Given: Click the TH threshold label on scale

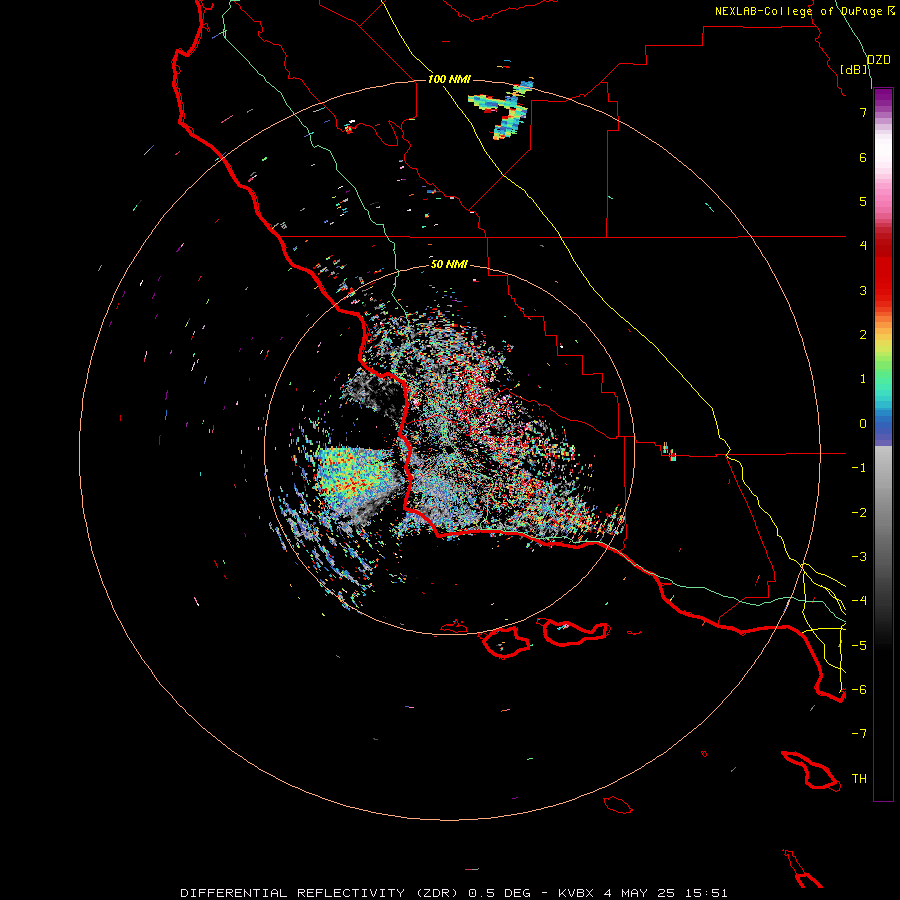Looking at the screenshot, I should click(x=859, y=779).
